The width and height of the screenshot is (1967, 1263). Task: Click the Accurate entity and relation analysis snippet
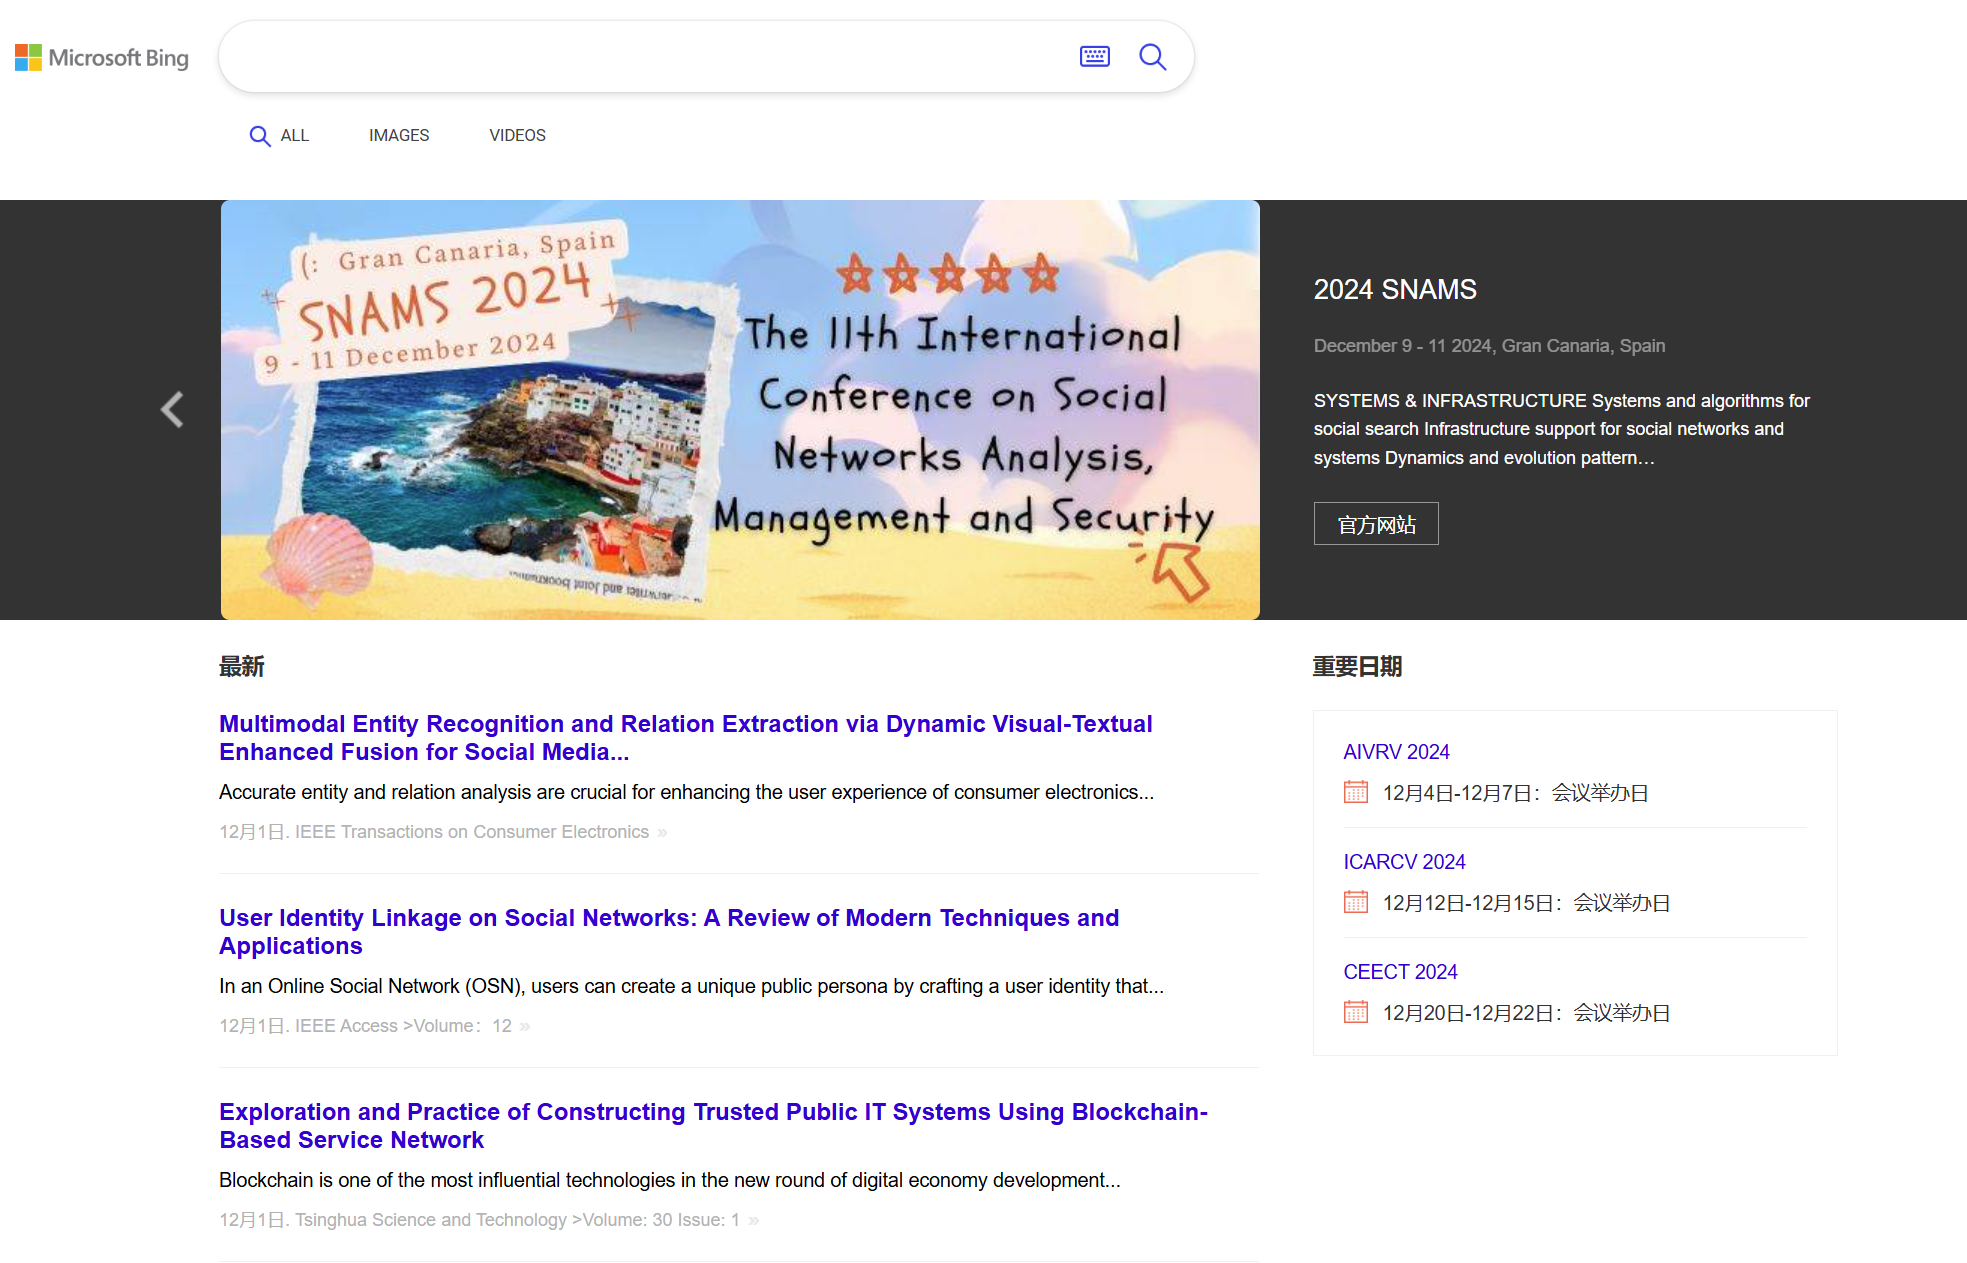pos(686,792)
